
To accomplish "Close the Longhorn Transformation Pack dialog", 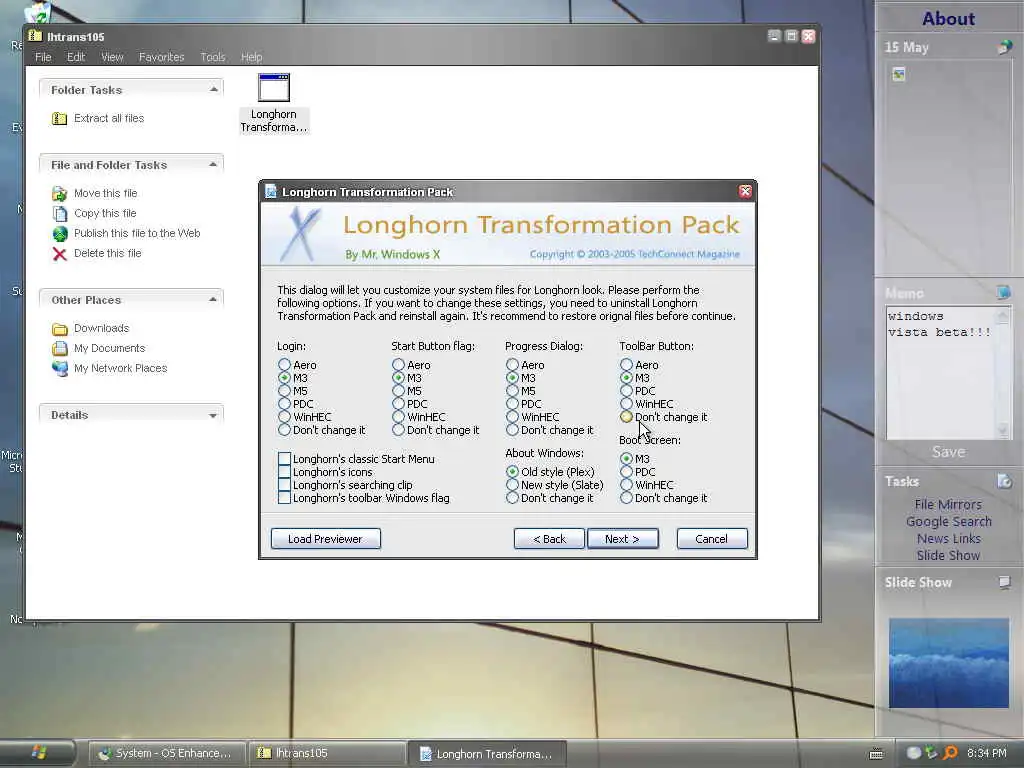I will [x=745, y=191].
